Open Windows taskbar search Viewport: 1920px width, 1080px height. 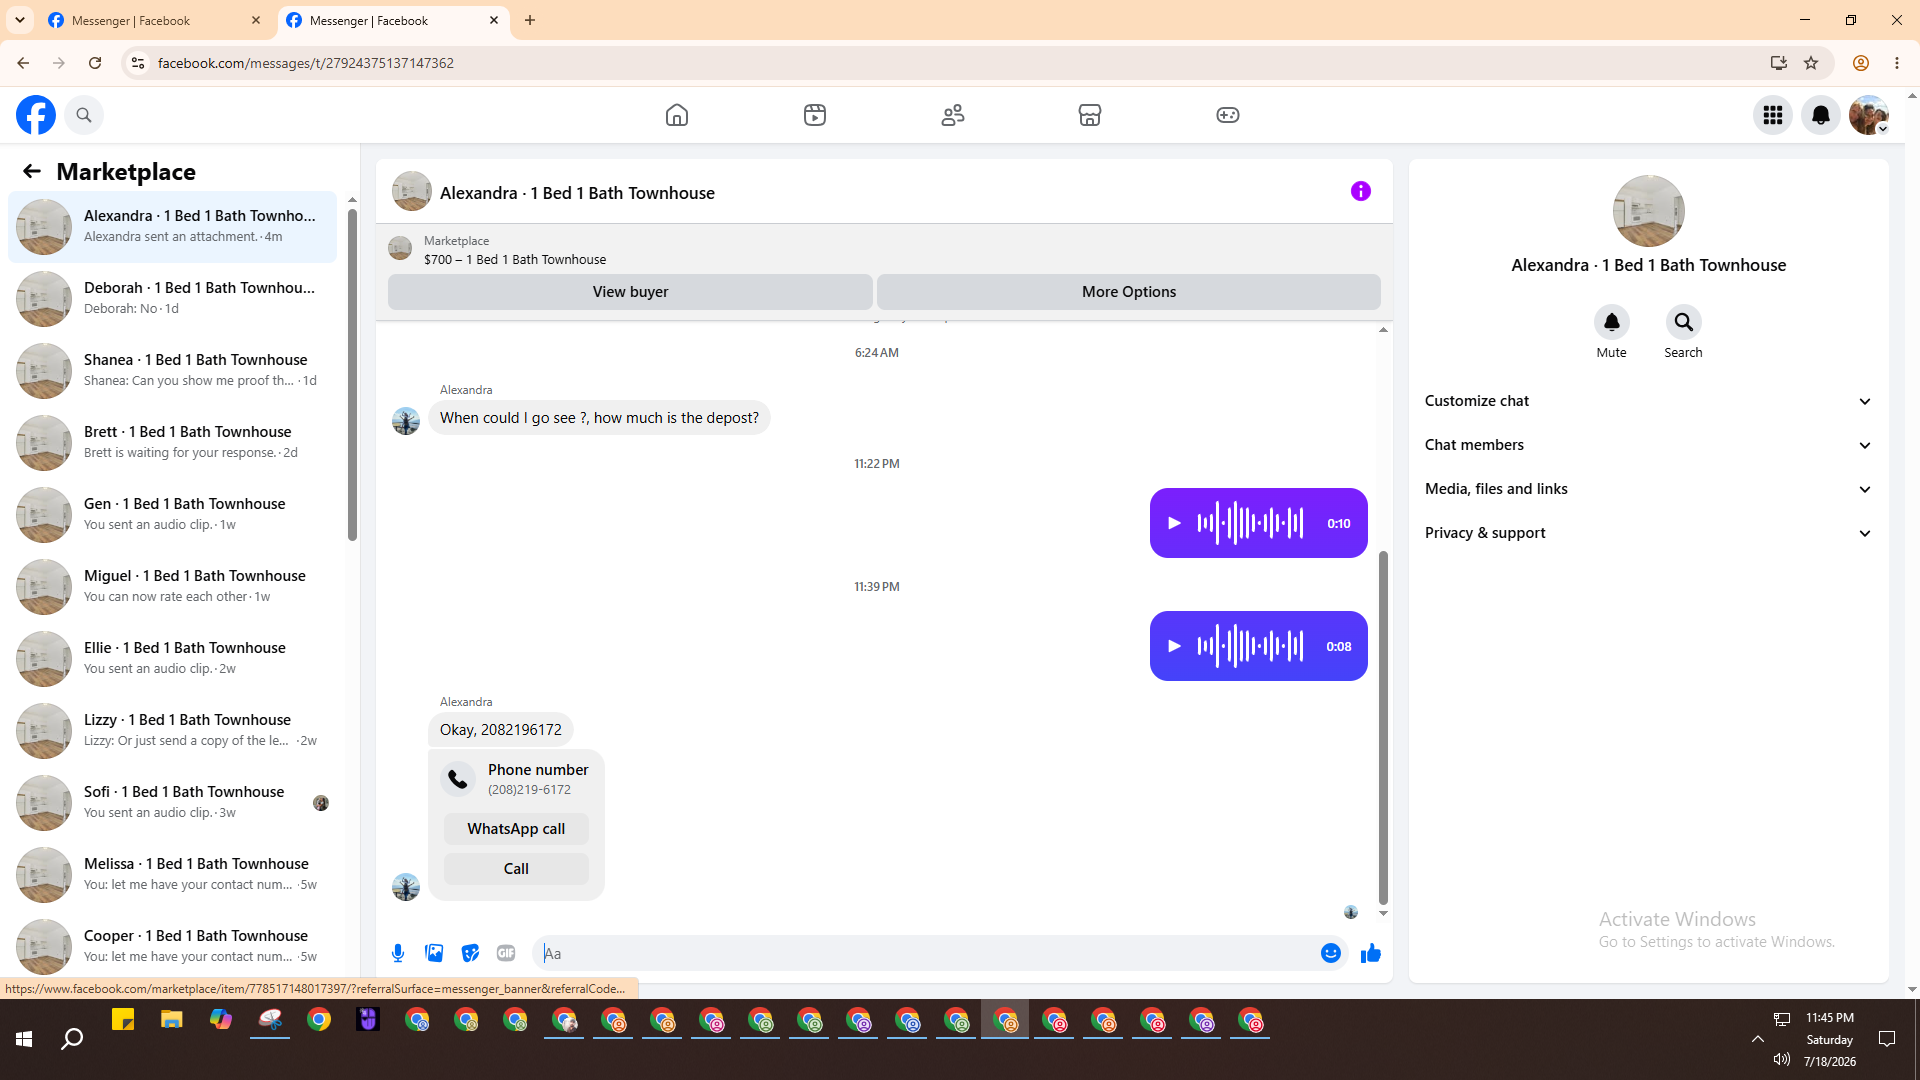(x=72, y=1039)
